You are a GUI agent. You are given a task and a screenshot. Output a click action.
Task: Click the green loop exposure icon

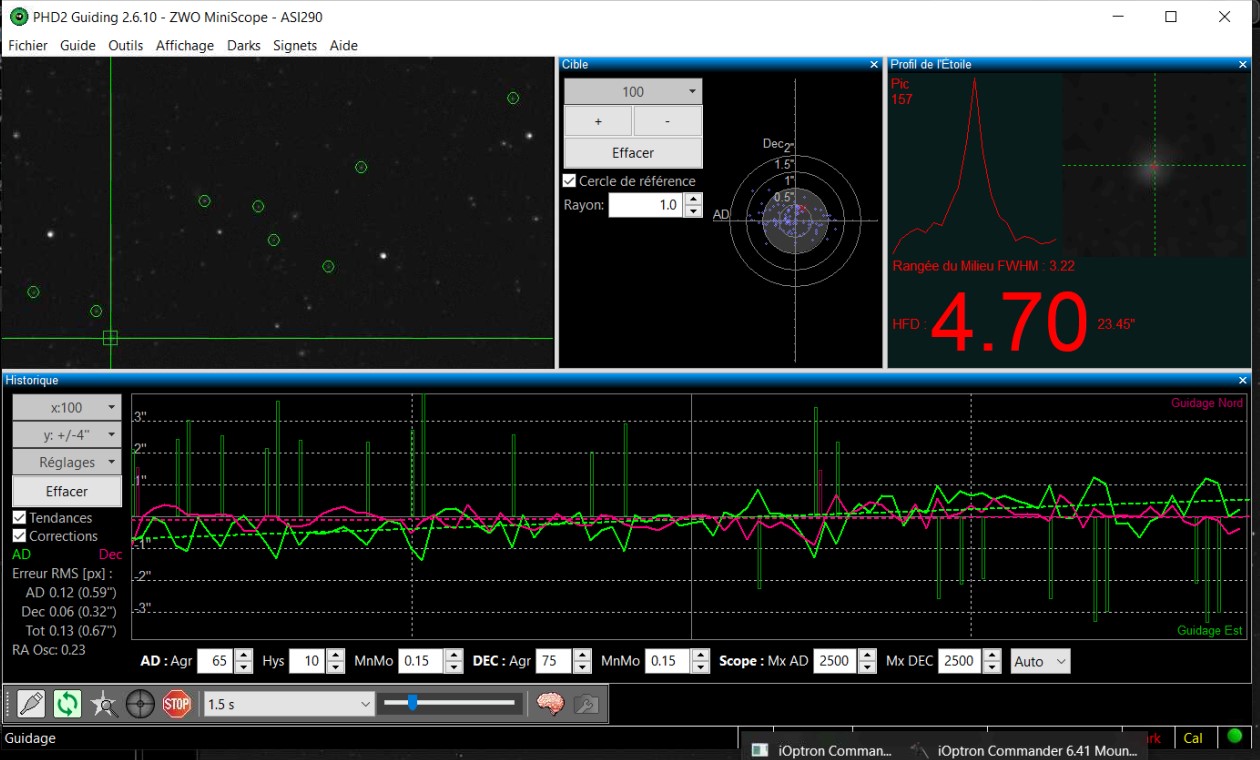pos(67,704)
